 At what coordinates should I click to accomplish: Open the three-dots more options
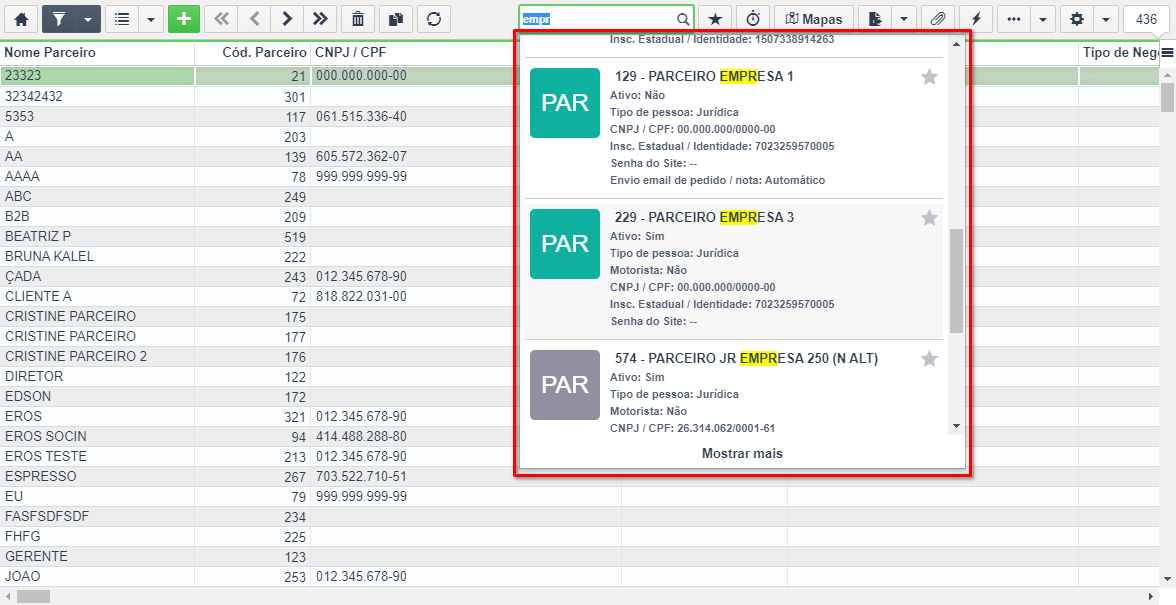1014,19
